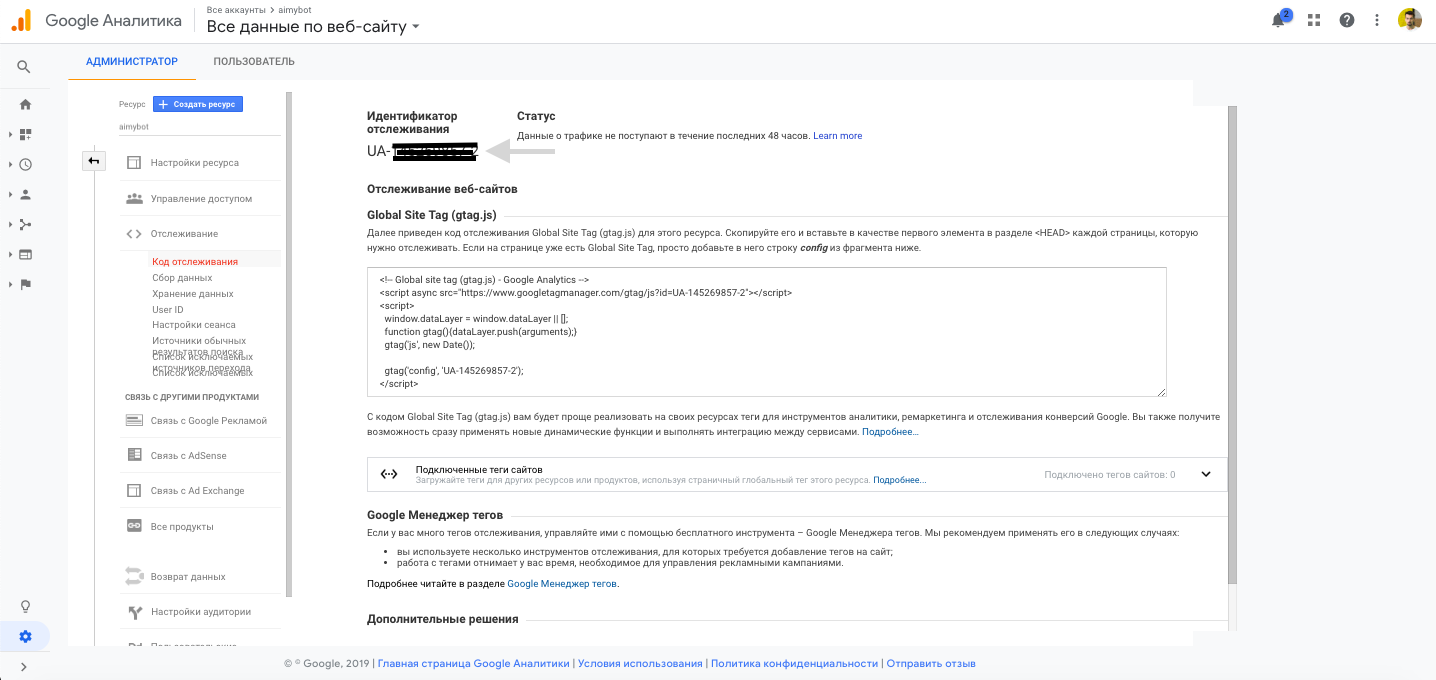Click the user account avatar
Image resolution: width=1436 pixels, height=680 pixels.
pyautogui.click(x=1410, y=20)
